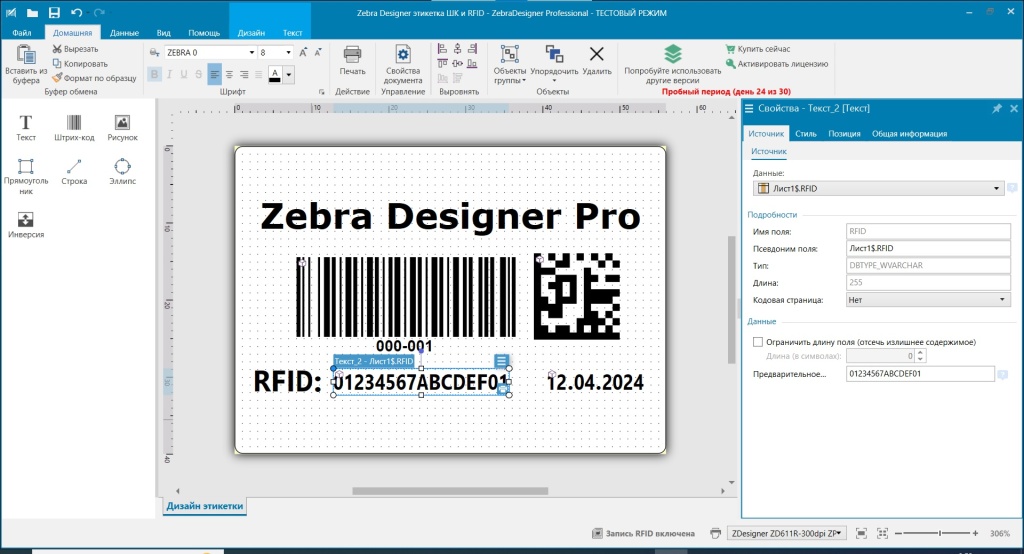Click the Open folder icon in title bar

32,12
